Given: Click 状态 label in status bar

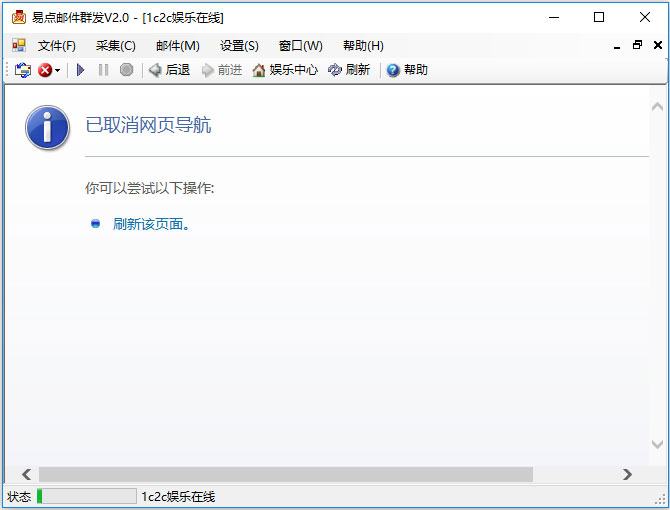Looking at the screenshot, I should pyautogui.click(x=19, y=497).
